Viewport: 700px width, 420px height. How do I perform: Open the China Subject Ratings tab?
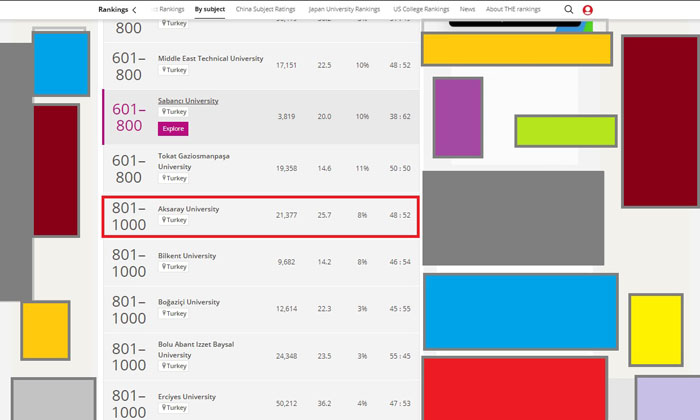tap(266, 9)
